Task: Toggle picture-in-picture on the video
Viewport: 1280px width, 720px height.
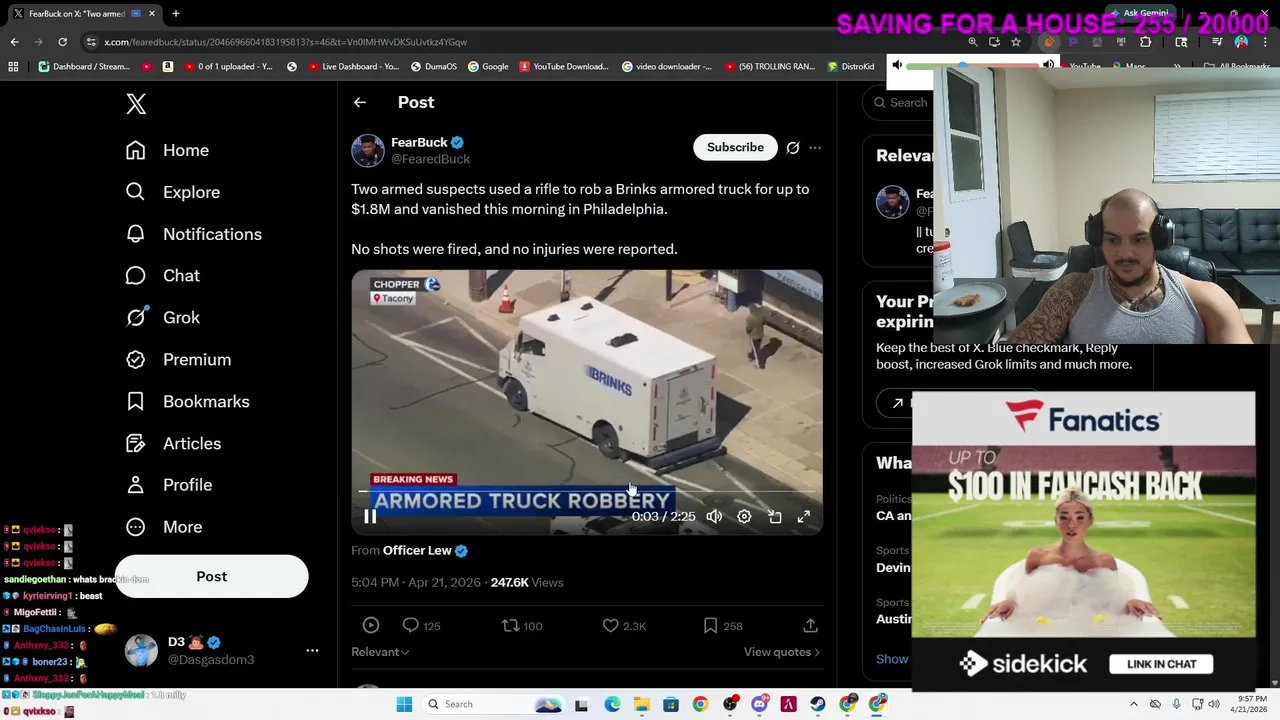Action: 774,517
